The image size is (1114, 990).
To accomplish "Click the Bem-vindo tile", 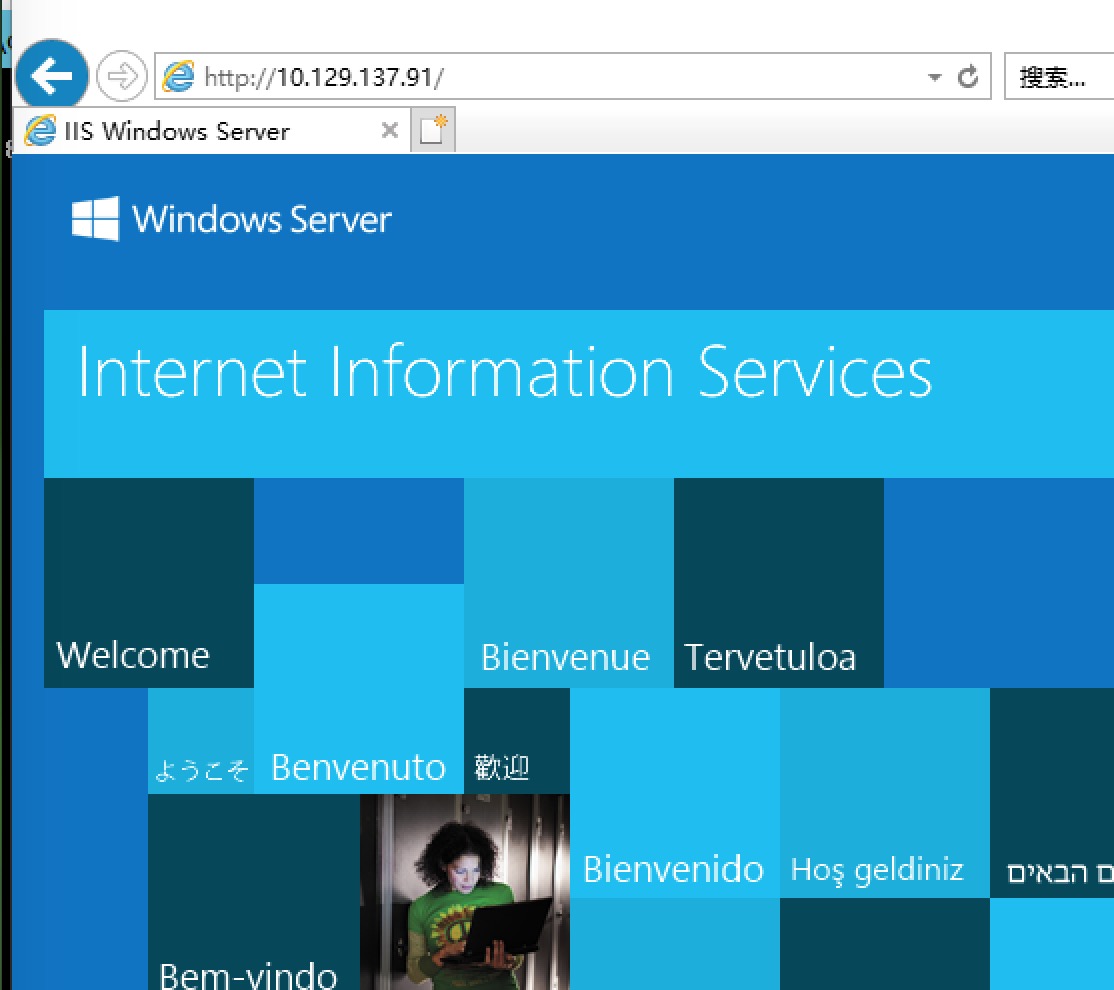I will click(x=254, y=892).
